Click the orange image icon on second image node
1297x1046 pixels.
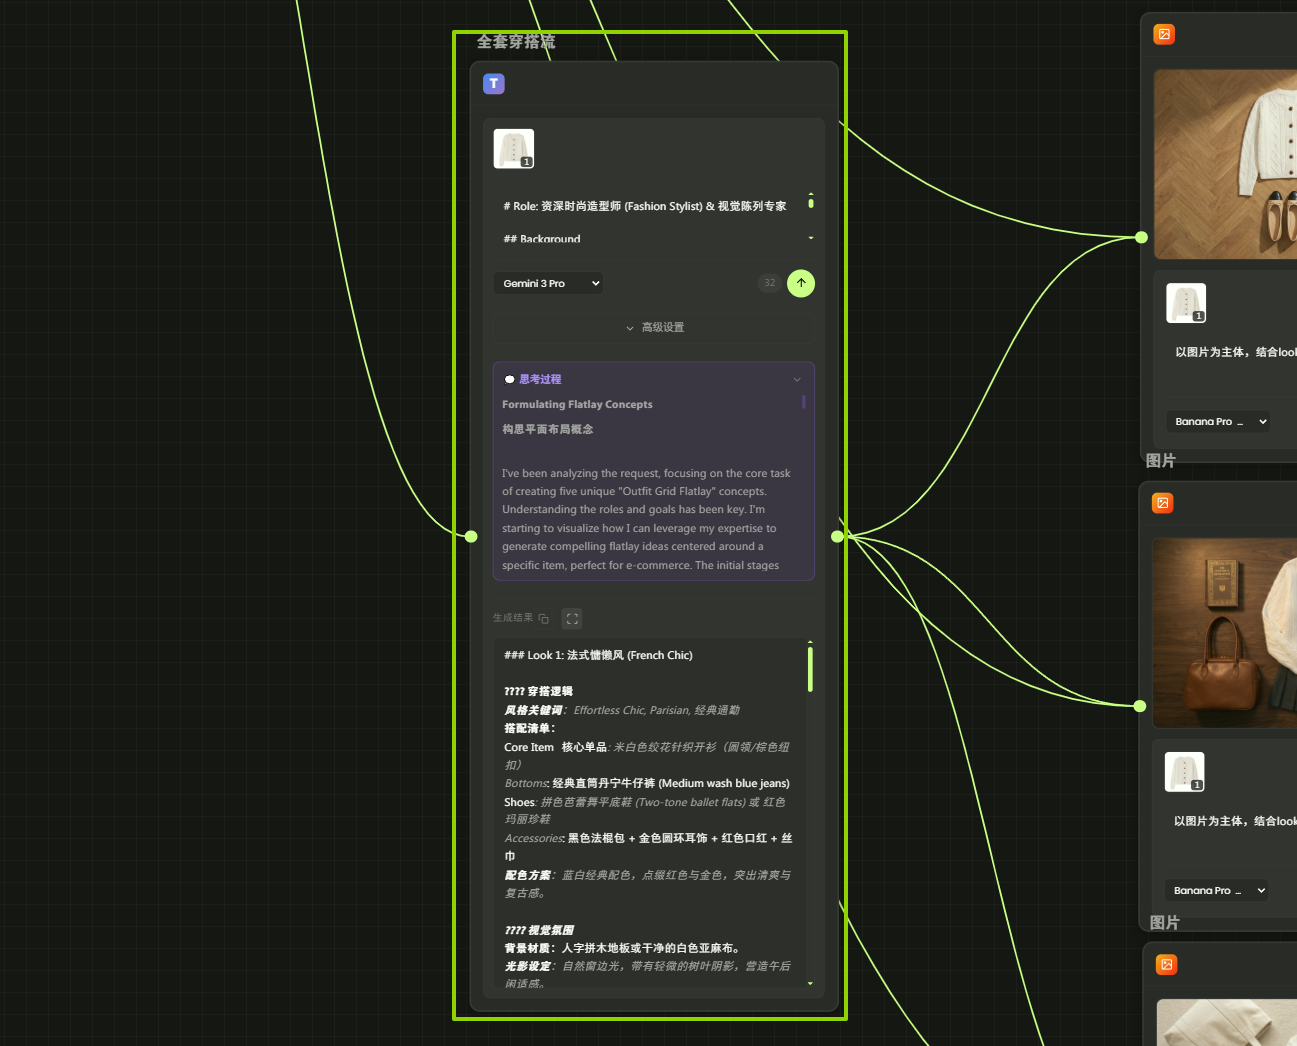point(1163,503)
